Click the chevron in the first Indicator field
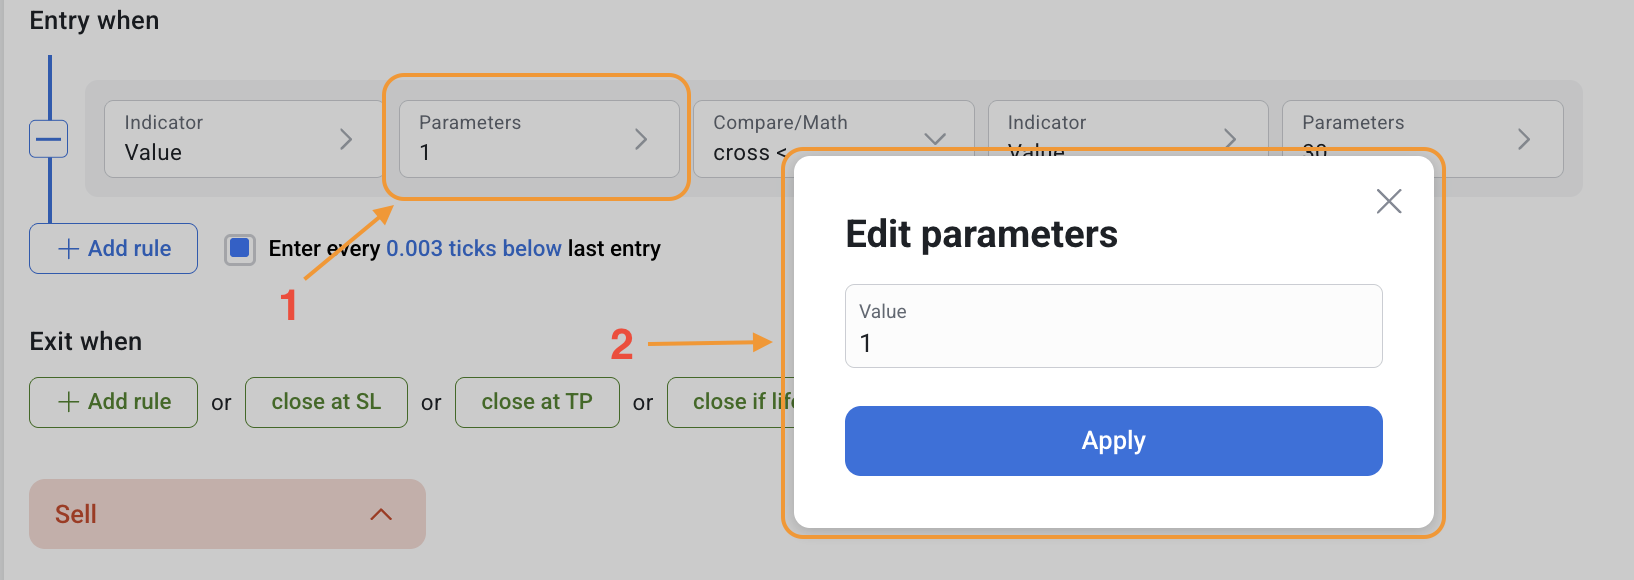Screen dimensions: 1634x580 346,139
